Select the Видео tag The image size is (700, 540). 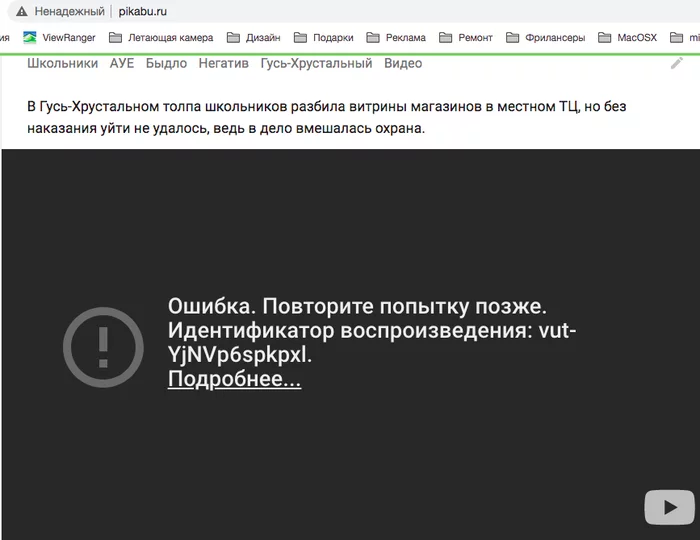click(x=403, y=63)
